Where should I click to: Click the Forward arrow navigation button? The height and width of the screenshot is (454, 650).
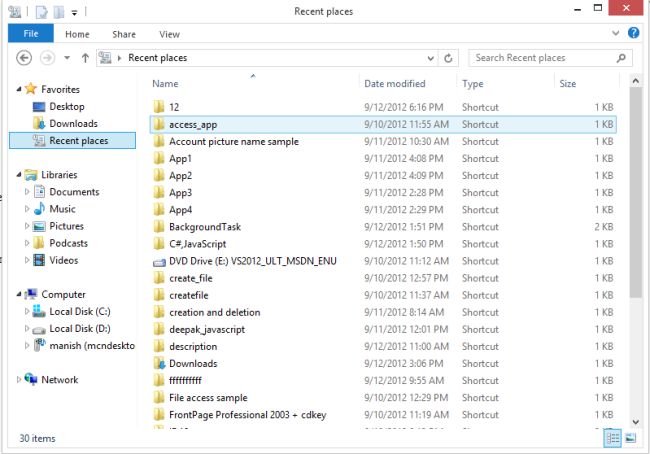coord(47,58)
